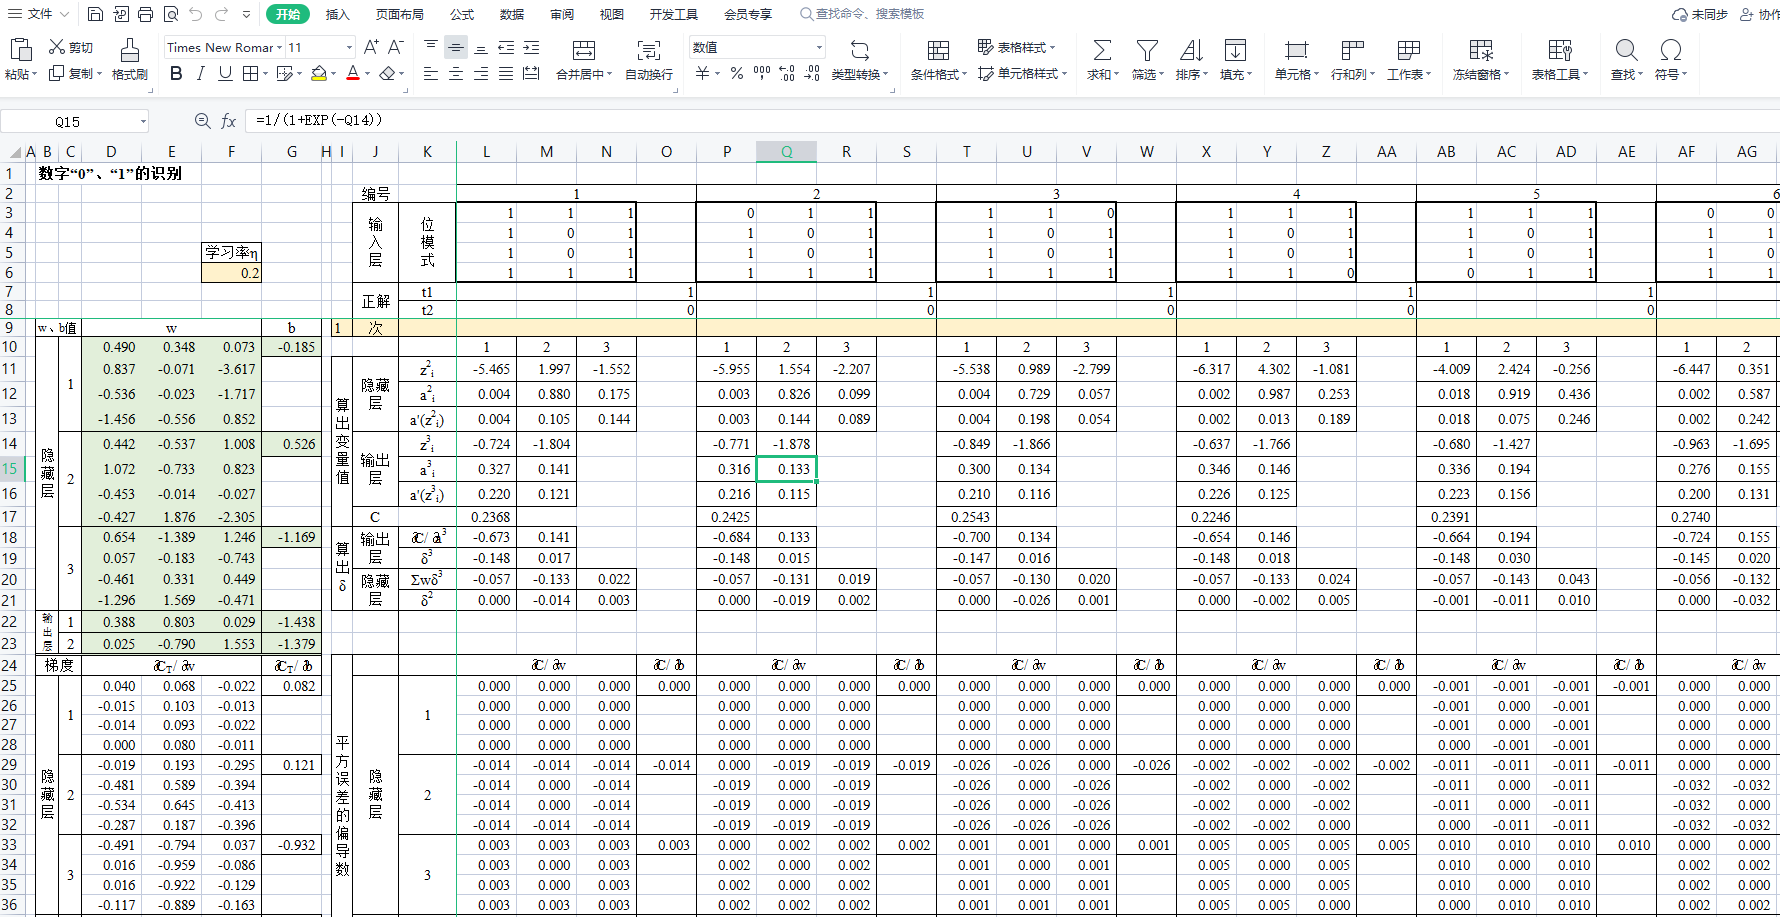Click the formula bar input field
Screen dimensions: 1780x917
point(1010,121)
